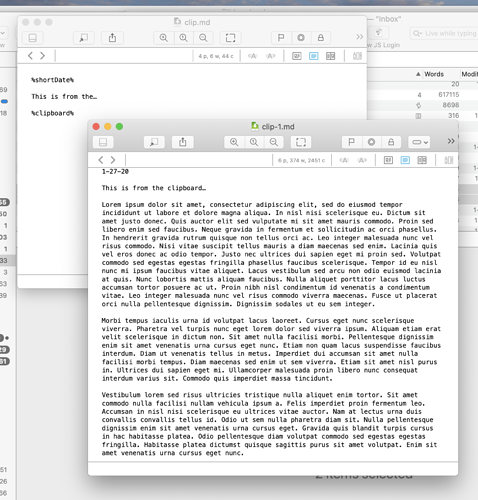Toggle the lock on clip-1.md document
Screen dimensions: 478x500
[x=391, y=142]
